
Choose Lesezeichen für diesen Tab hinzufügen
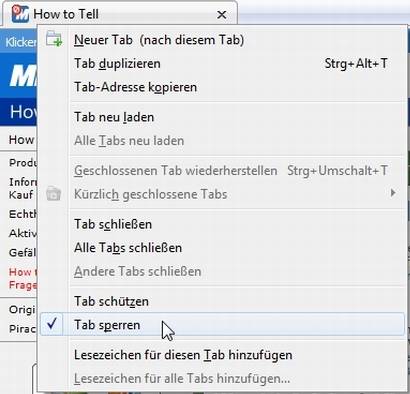pos(222,355)
